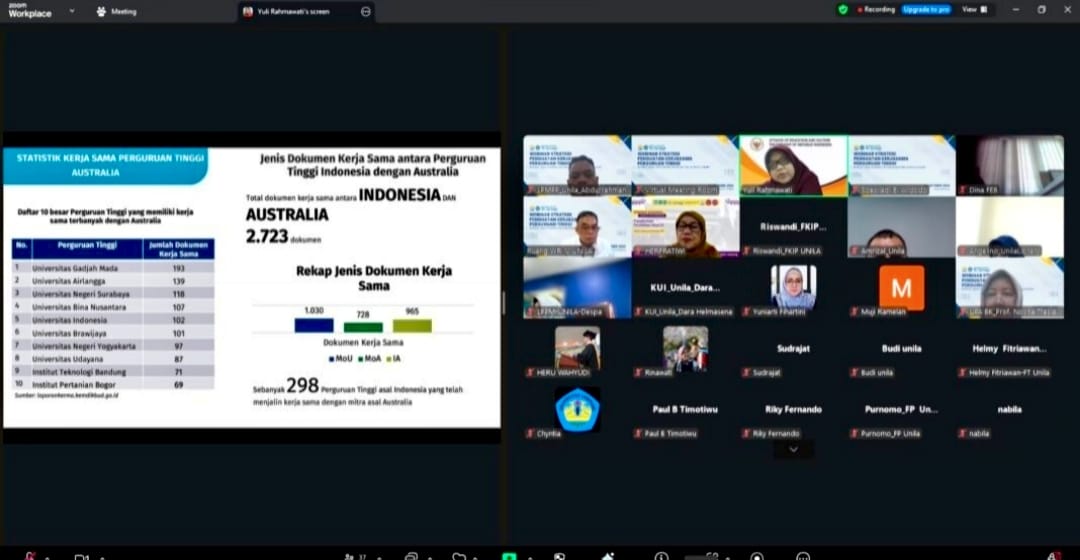1080x560 pixels.
Task: Click the muted mic icon on Yuniarti Fihartini's label
Action: (747, 312)
